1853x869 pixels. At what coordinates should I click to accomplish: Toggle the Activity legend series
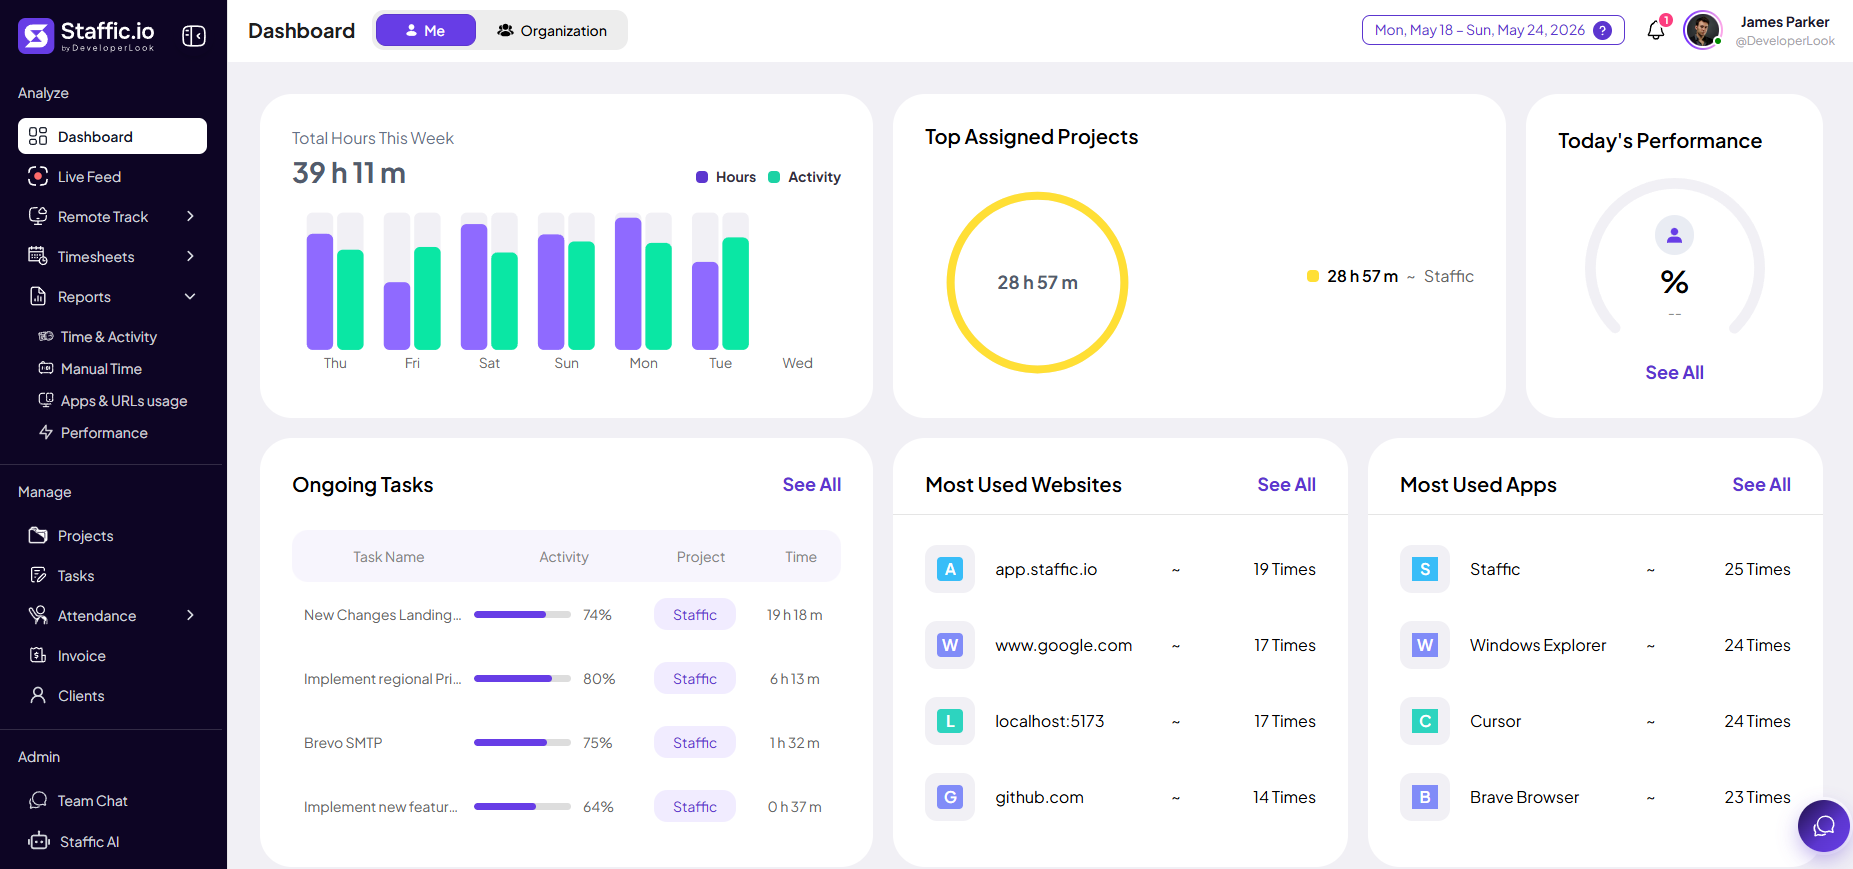click(x=805, y=177)
